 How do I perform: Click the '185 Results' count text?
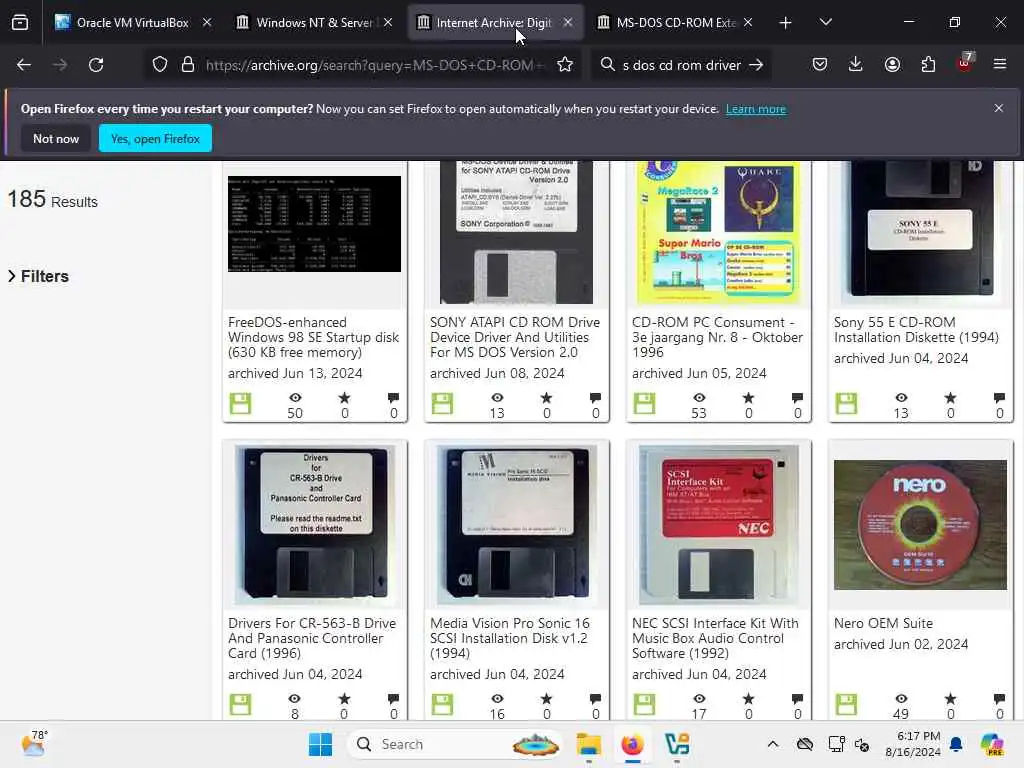pyautogui.click(x=52, y=199)
